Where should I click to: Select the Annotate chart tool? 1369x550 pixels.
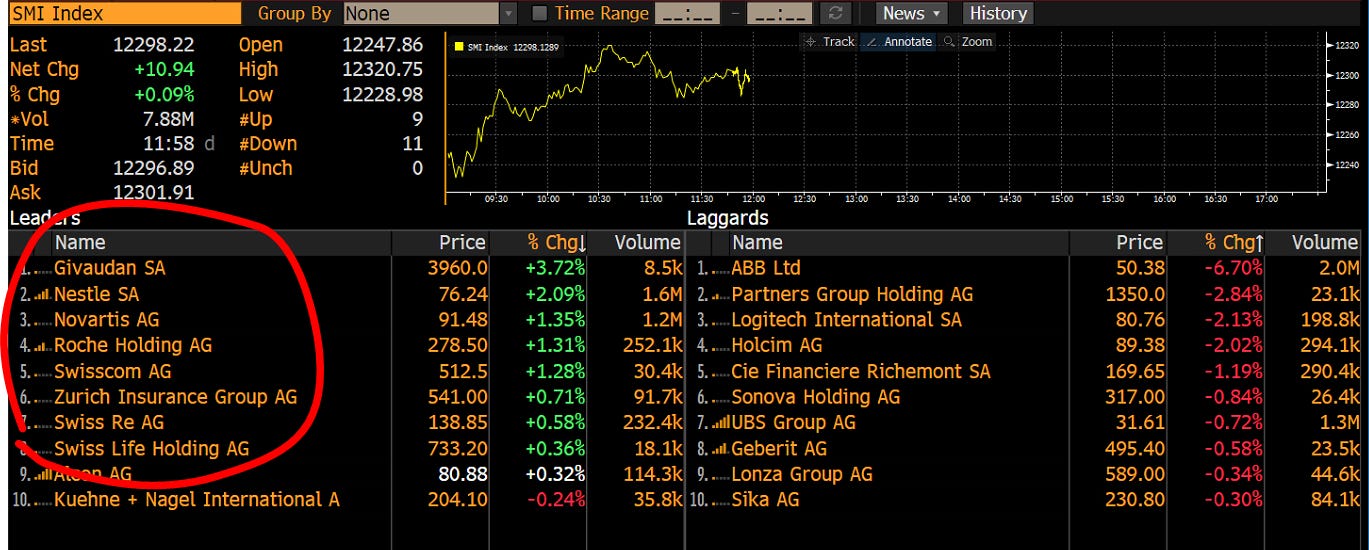[x=898, y=42]
